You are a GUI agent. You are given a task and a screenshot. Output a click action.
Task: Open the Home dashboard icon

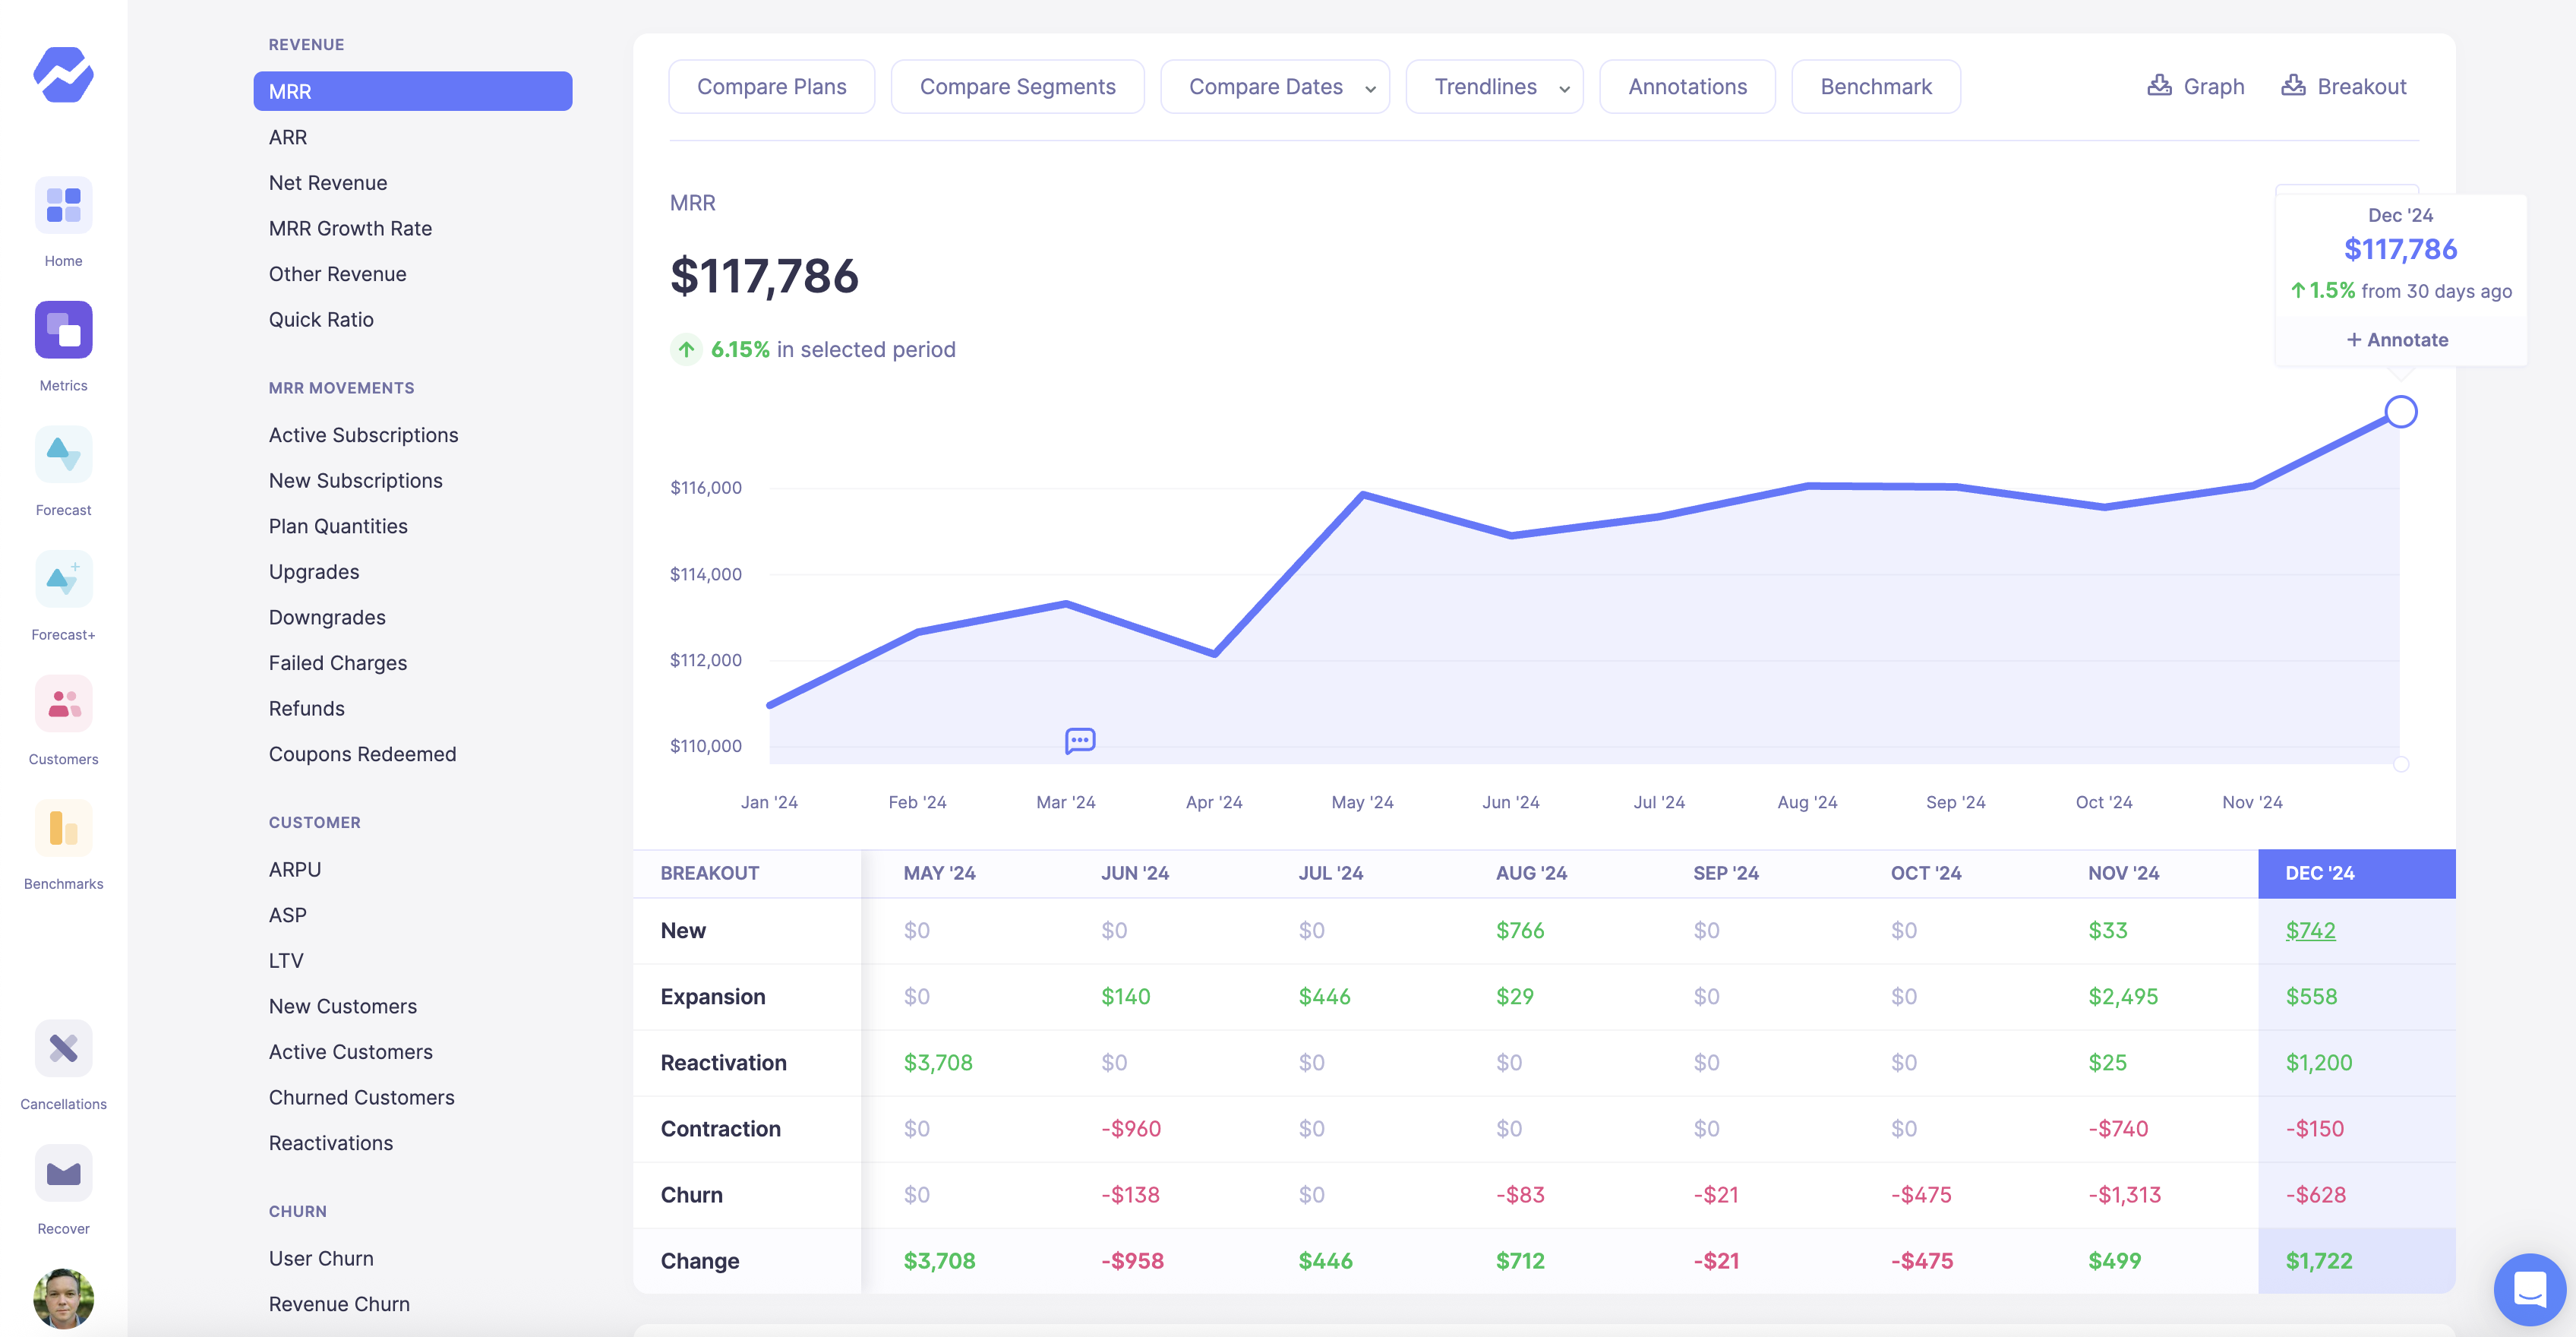pyautogui.click(x=63, y=205)
